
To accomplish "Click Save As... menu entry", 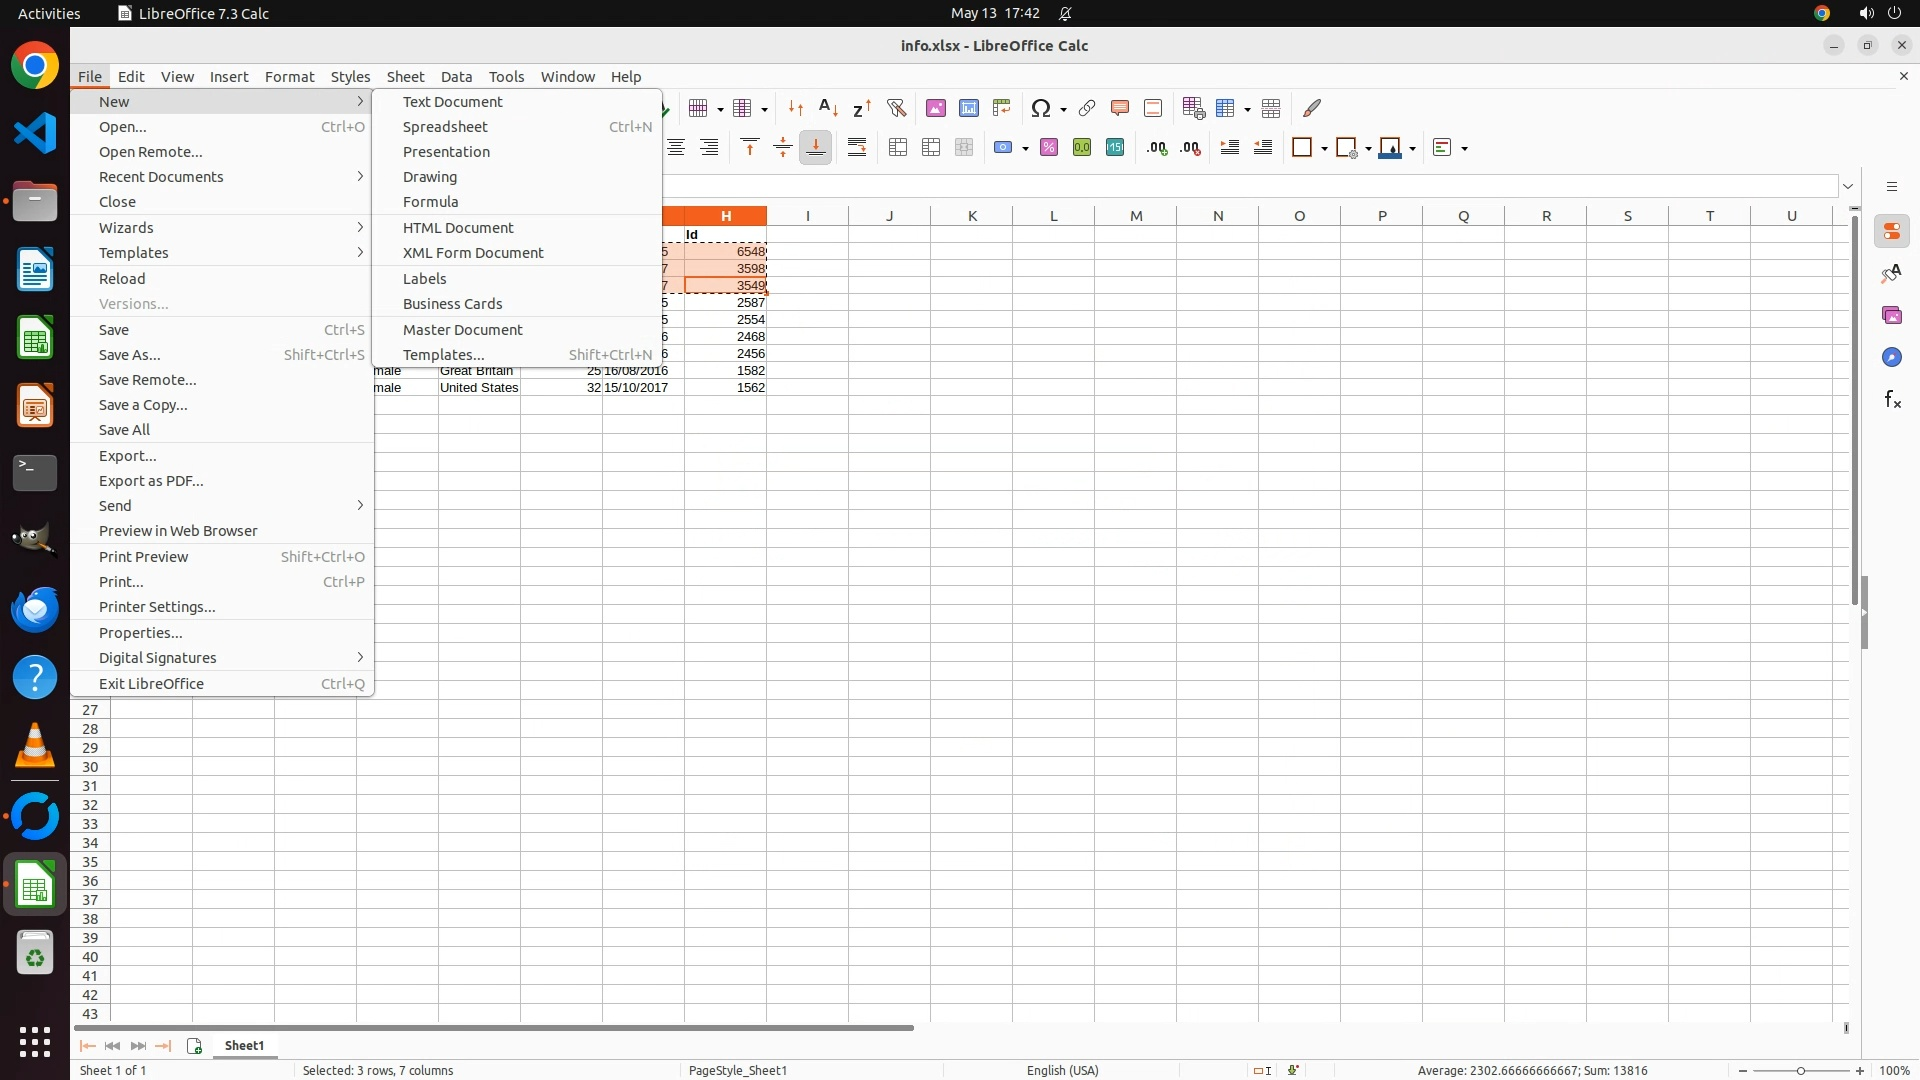I will point(130,355).
